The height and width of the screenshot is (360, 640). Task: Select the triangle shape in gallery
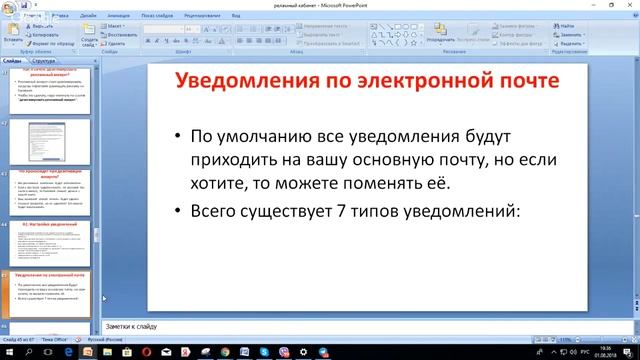pyautogui.click(x=373, y=35)
